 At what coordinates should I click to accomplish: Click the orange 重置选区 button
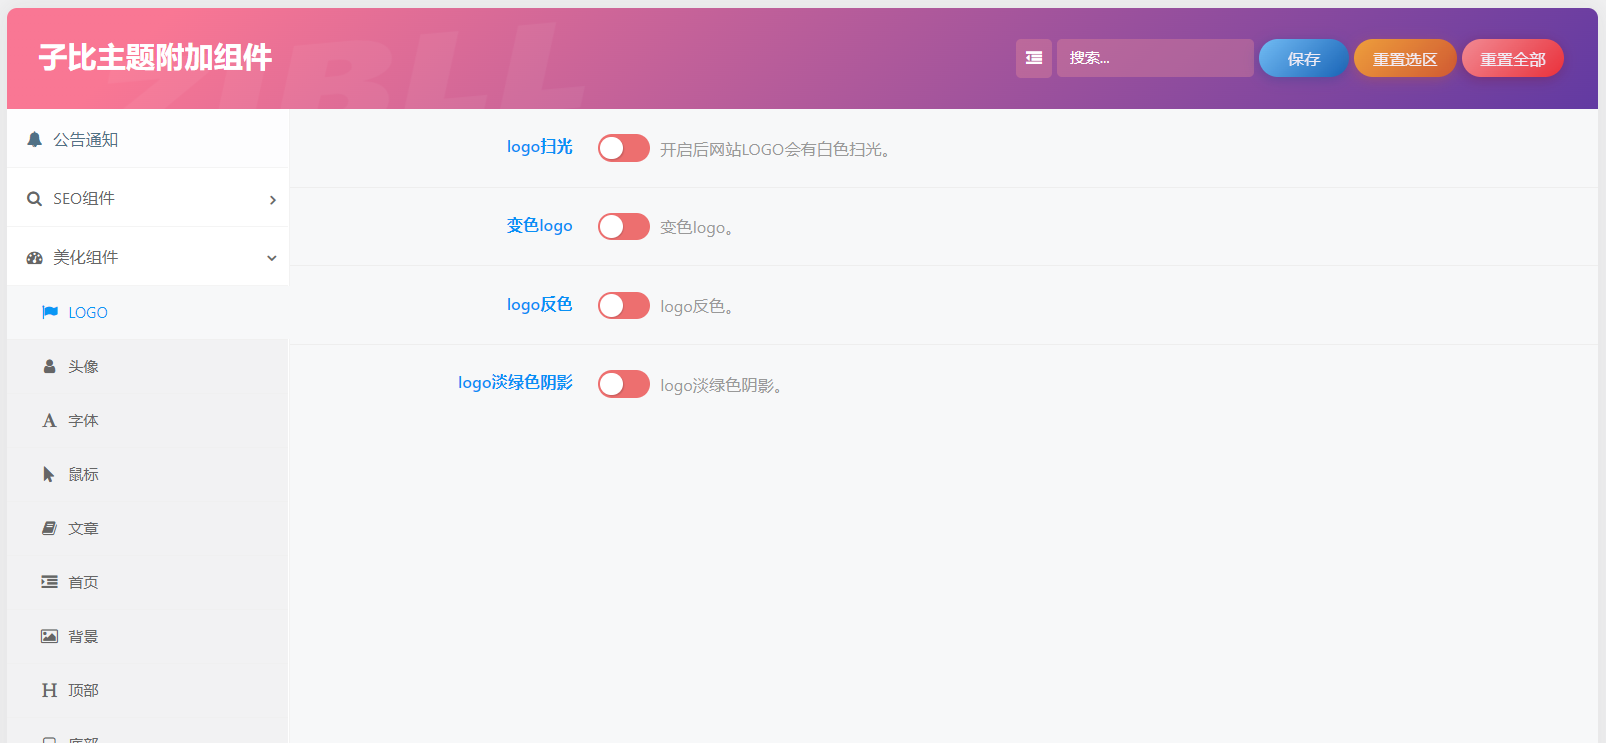[1404, 59]
